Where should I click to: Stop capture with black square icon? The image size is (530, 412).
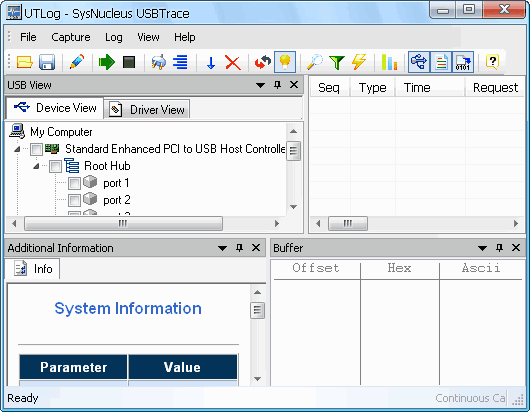(129, 62)
